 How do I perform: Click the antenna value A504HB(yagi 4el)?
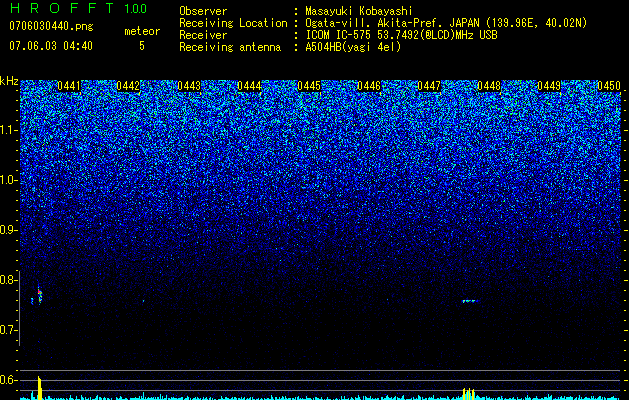(x=353, y=47)
